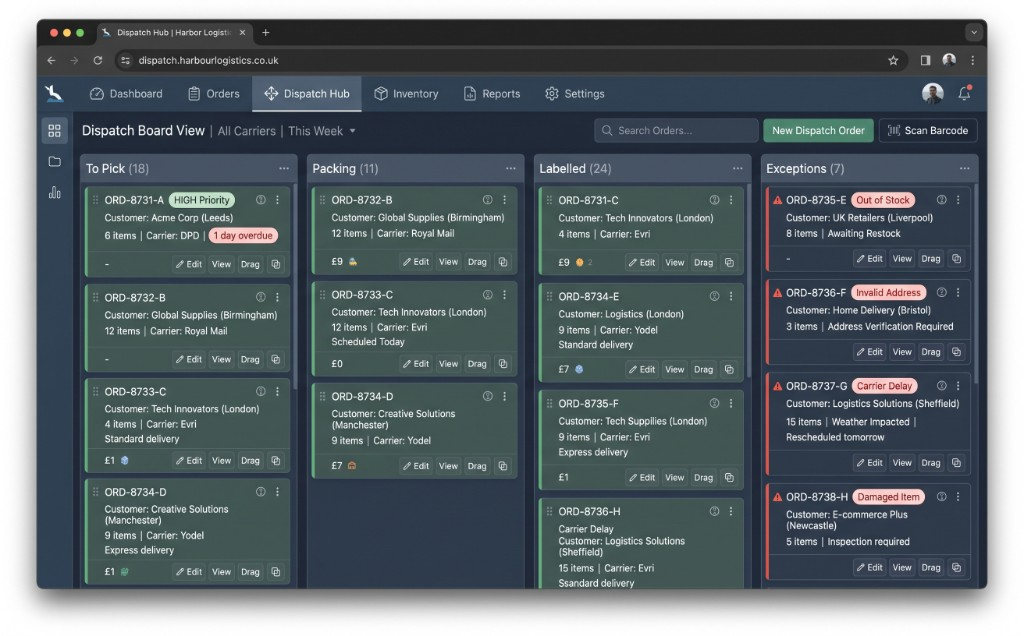Click Customer: Acme Corp (Leeds) text

pyautogui.click(x=168, y=218)
